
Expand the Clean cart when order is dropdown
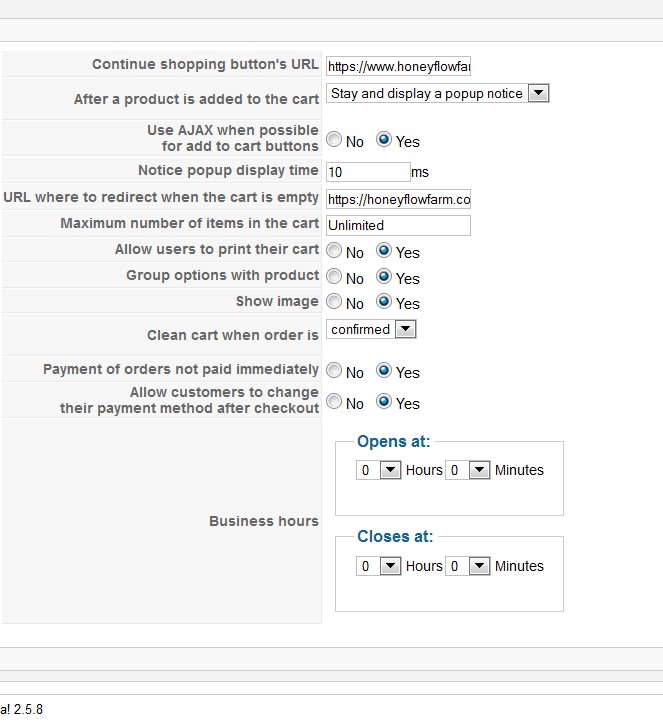click(371, 329)
